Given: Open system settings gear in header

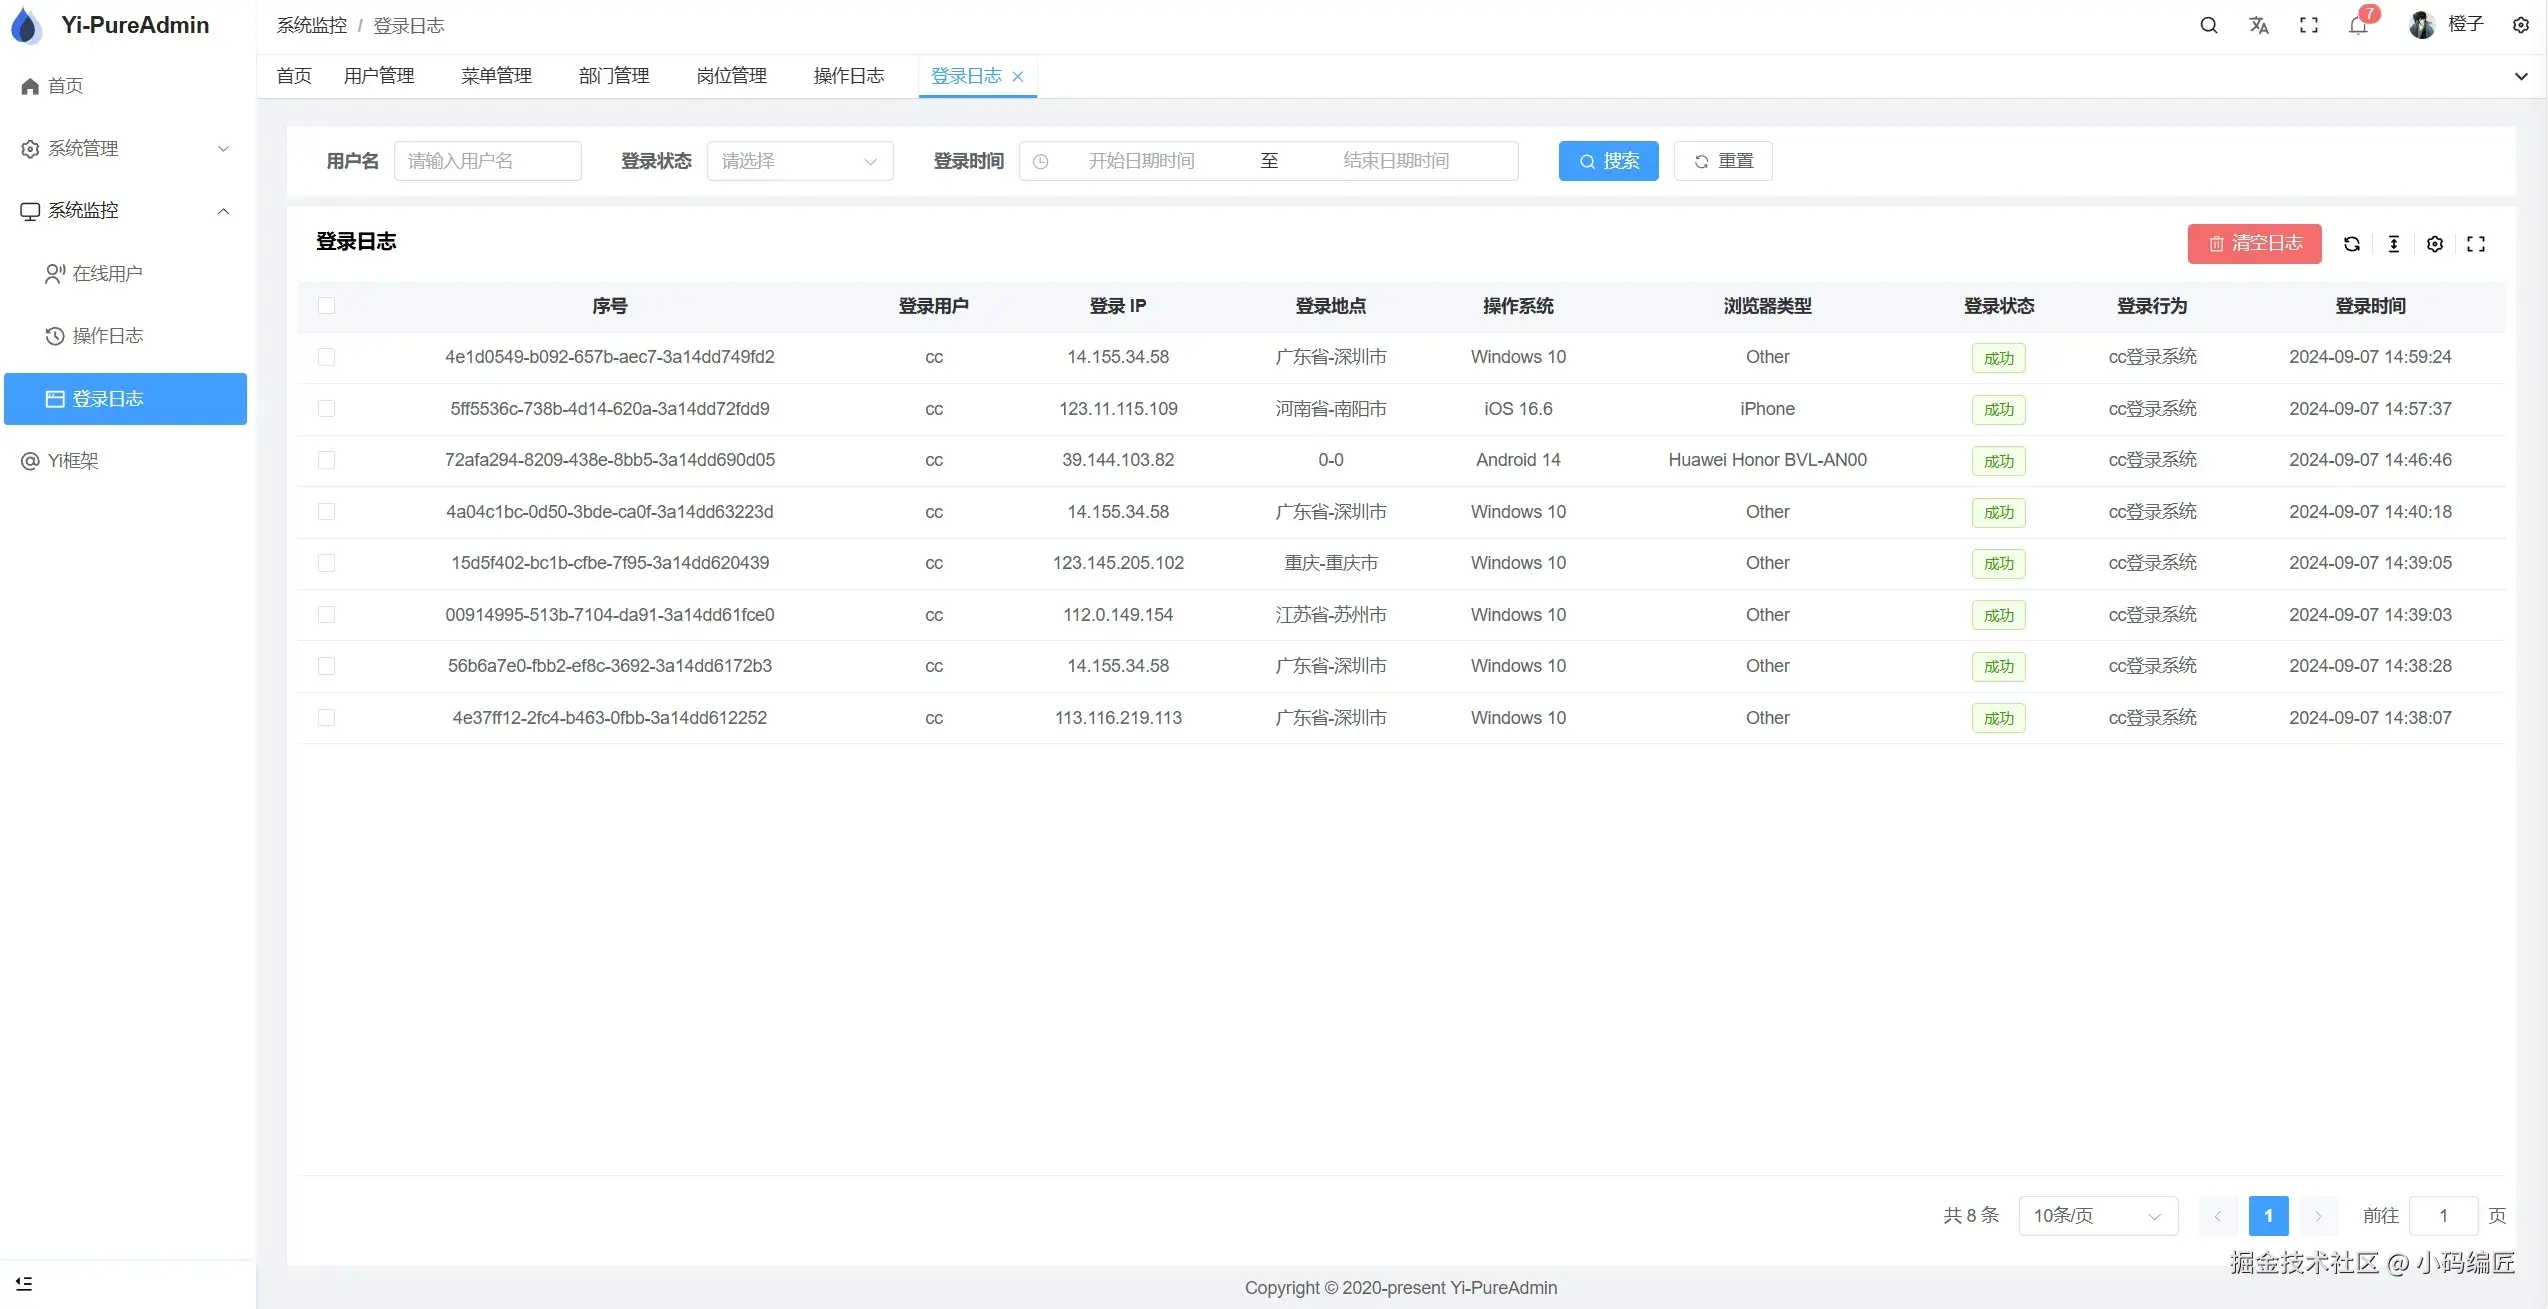Looking at the screenshot, I should (2520, 25).
